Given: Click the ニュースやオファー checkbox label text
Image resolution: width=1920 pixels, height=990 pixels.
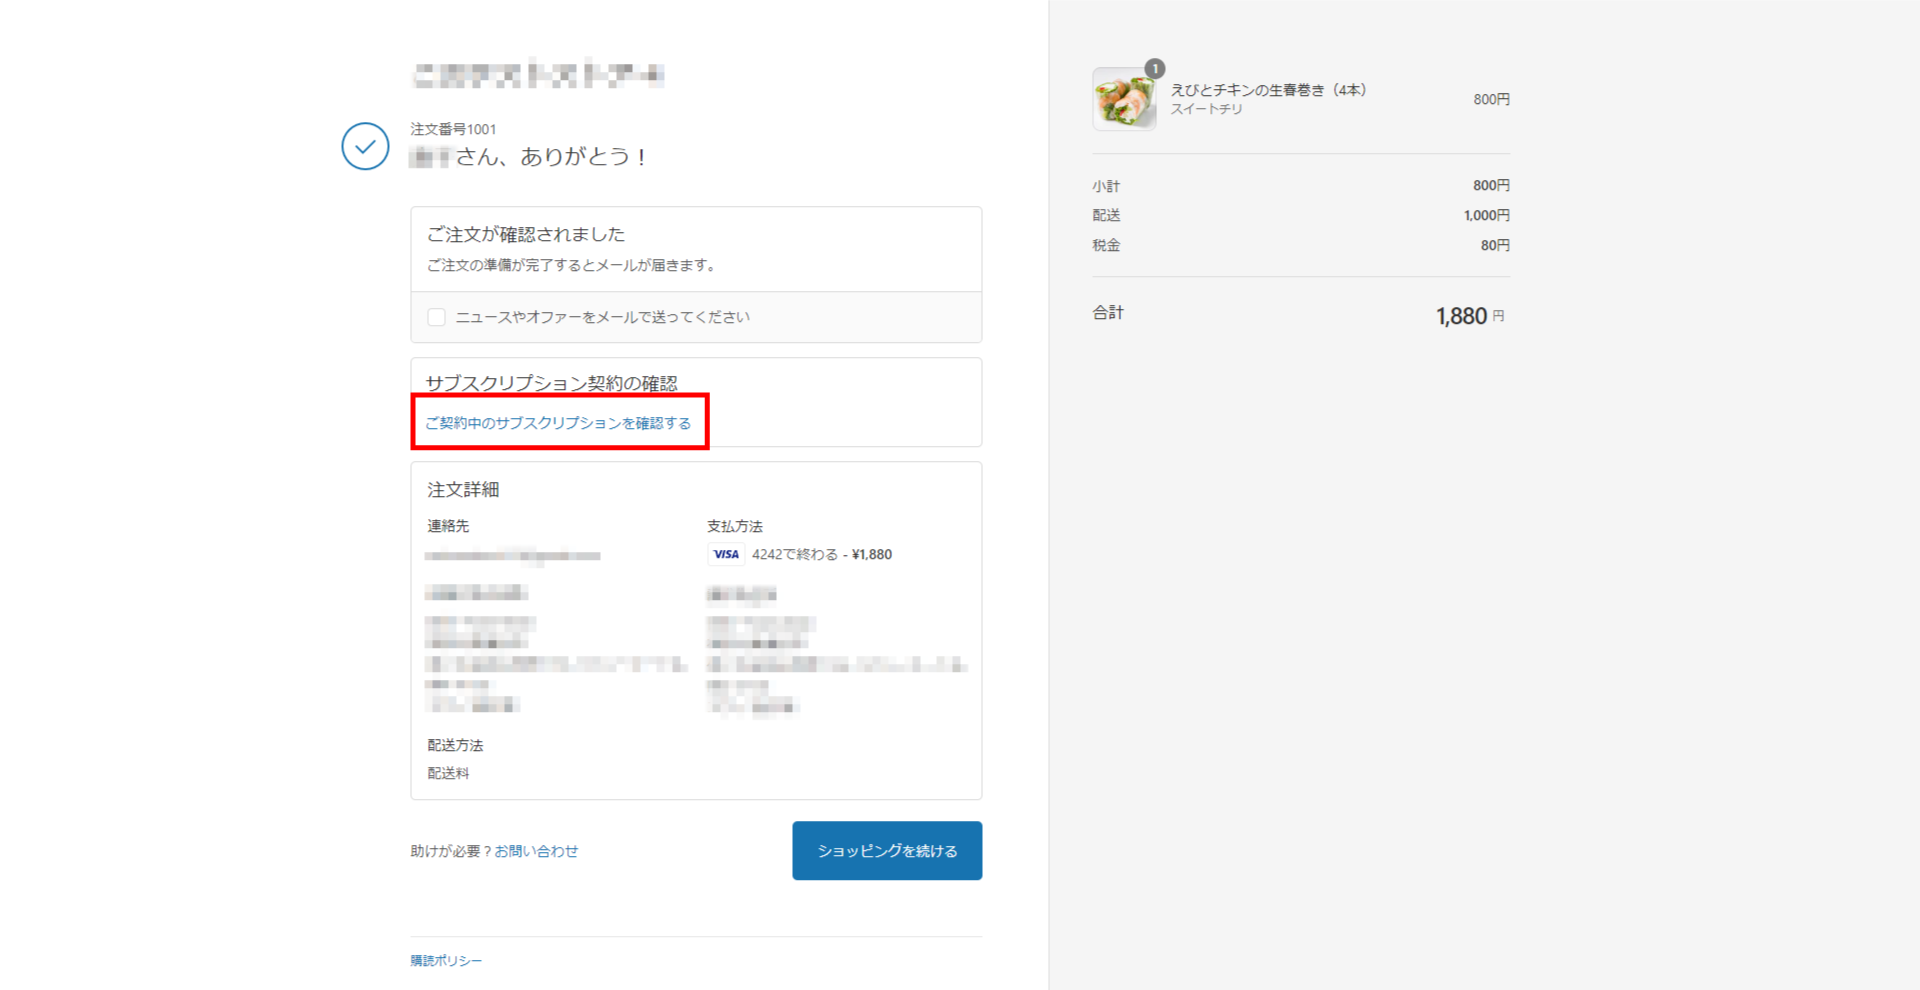Looking at the screenshot, I should tap(602, 317).
